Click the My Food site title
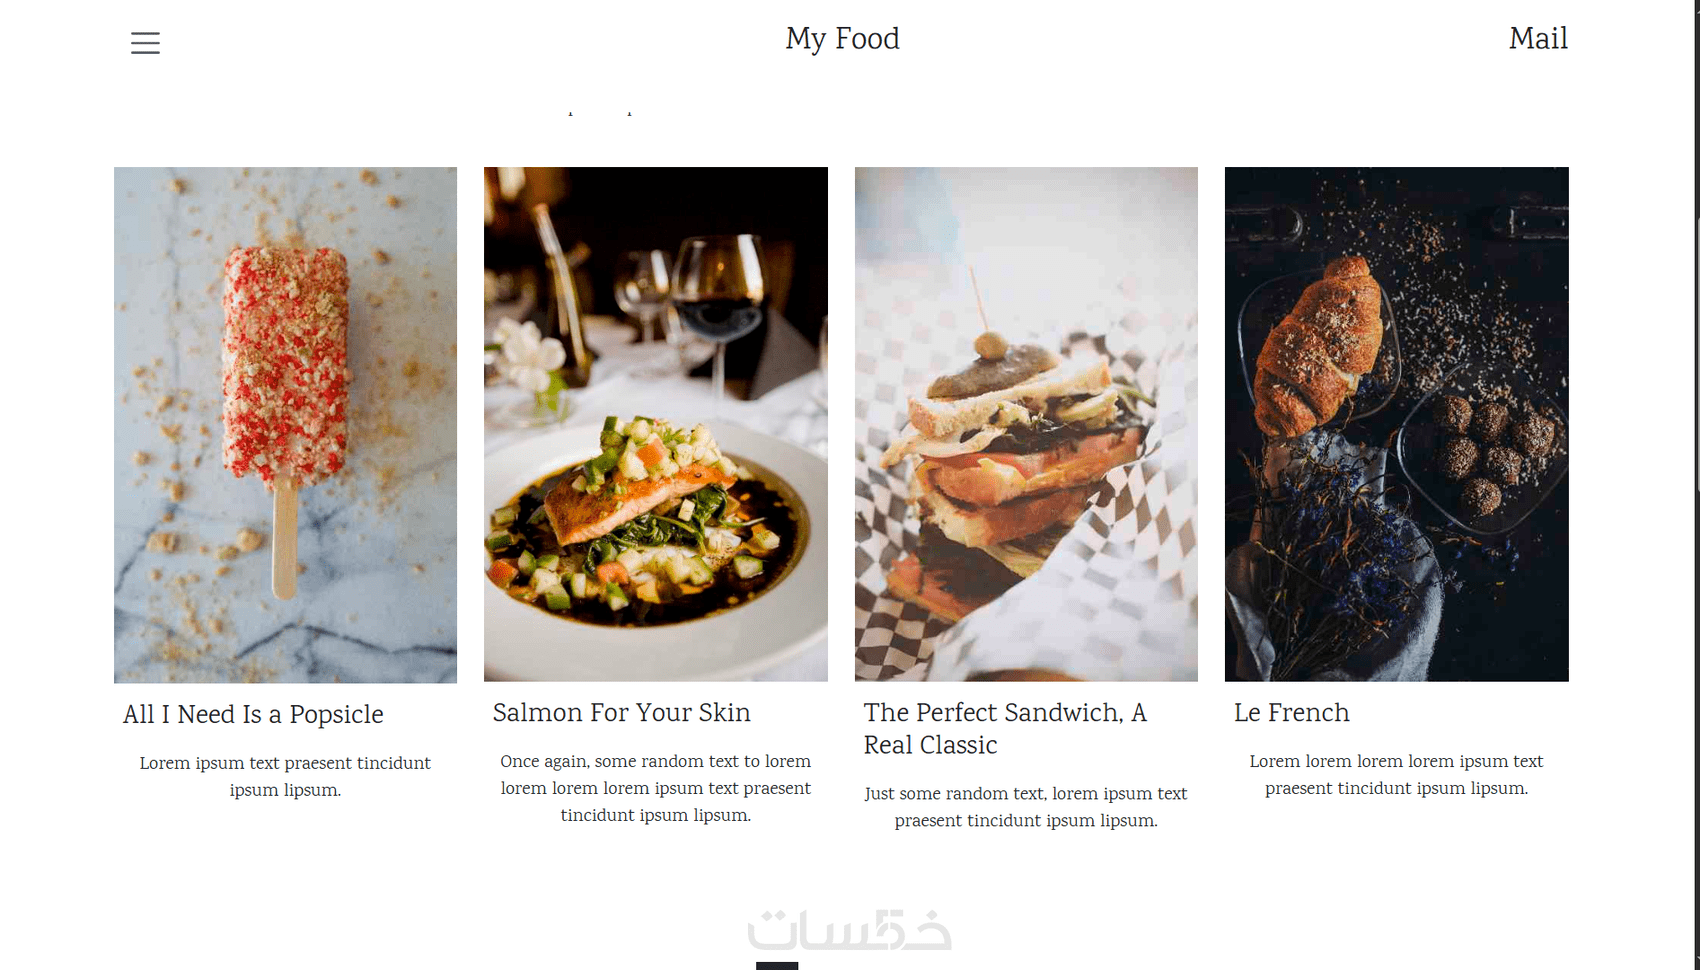 coord(842,39)
